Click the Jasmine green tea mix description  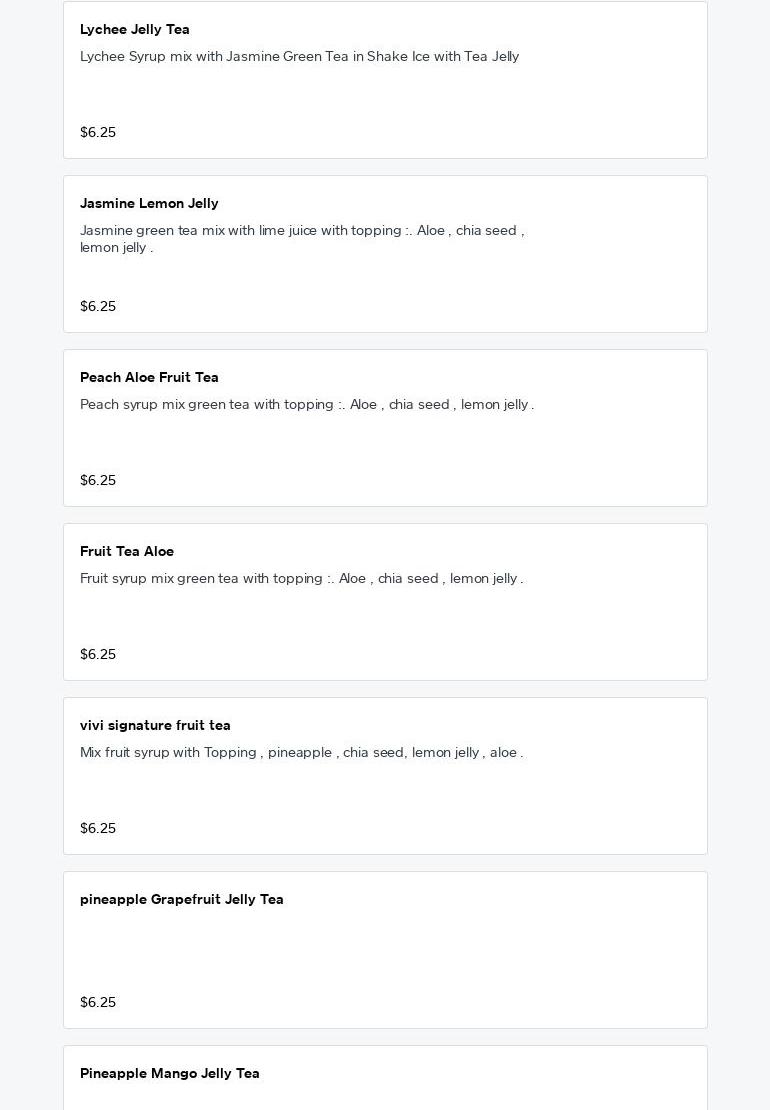(x=301, y=239)
